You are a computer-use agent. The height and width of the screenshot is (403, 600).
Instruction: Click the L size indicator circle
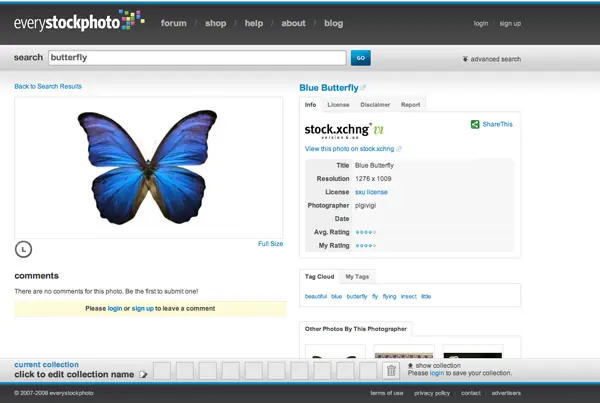coord(23,250)
